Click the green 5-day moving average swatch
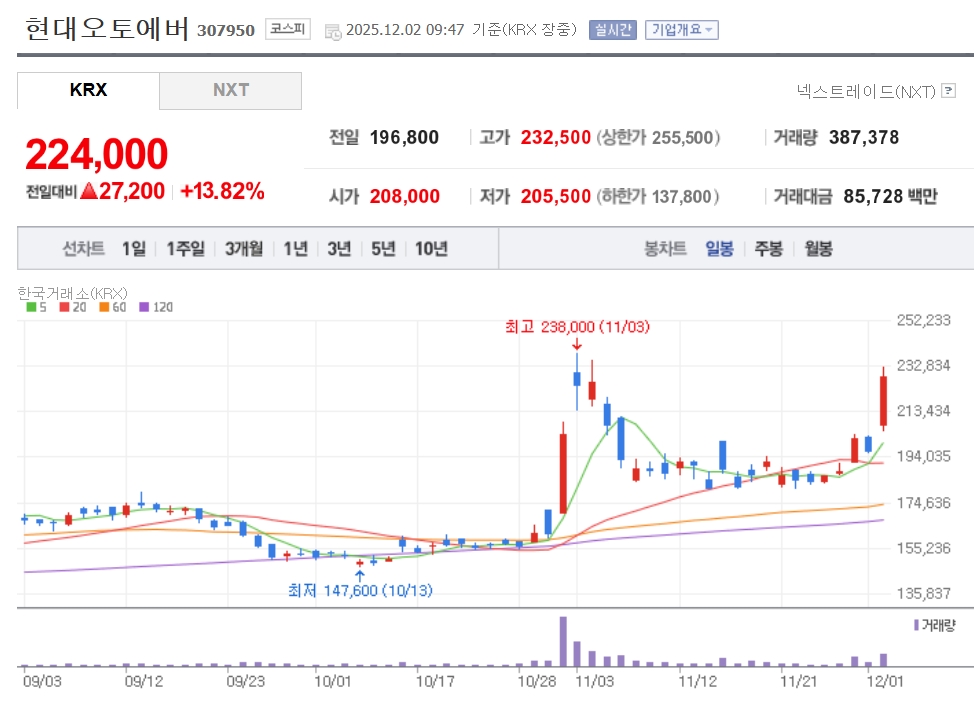 coord(32,307)
